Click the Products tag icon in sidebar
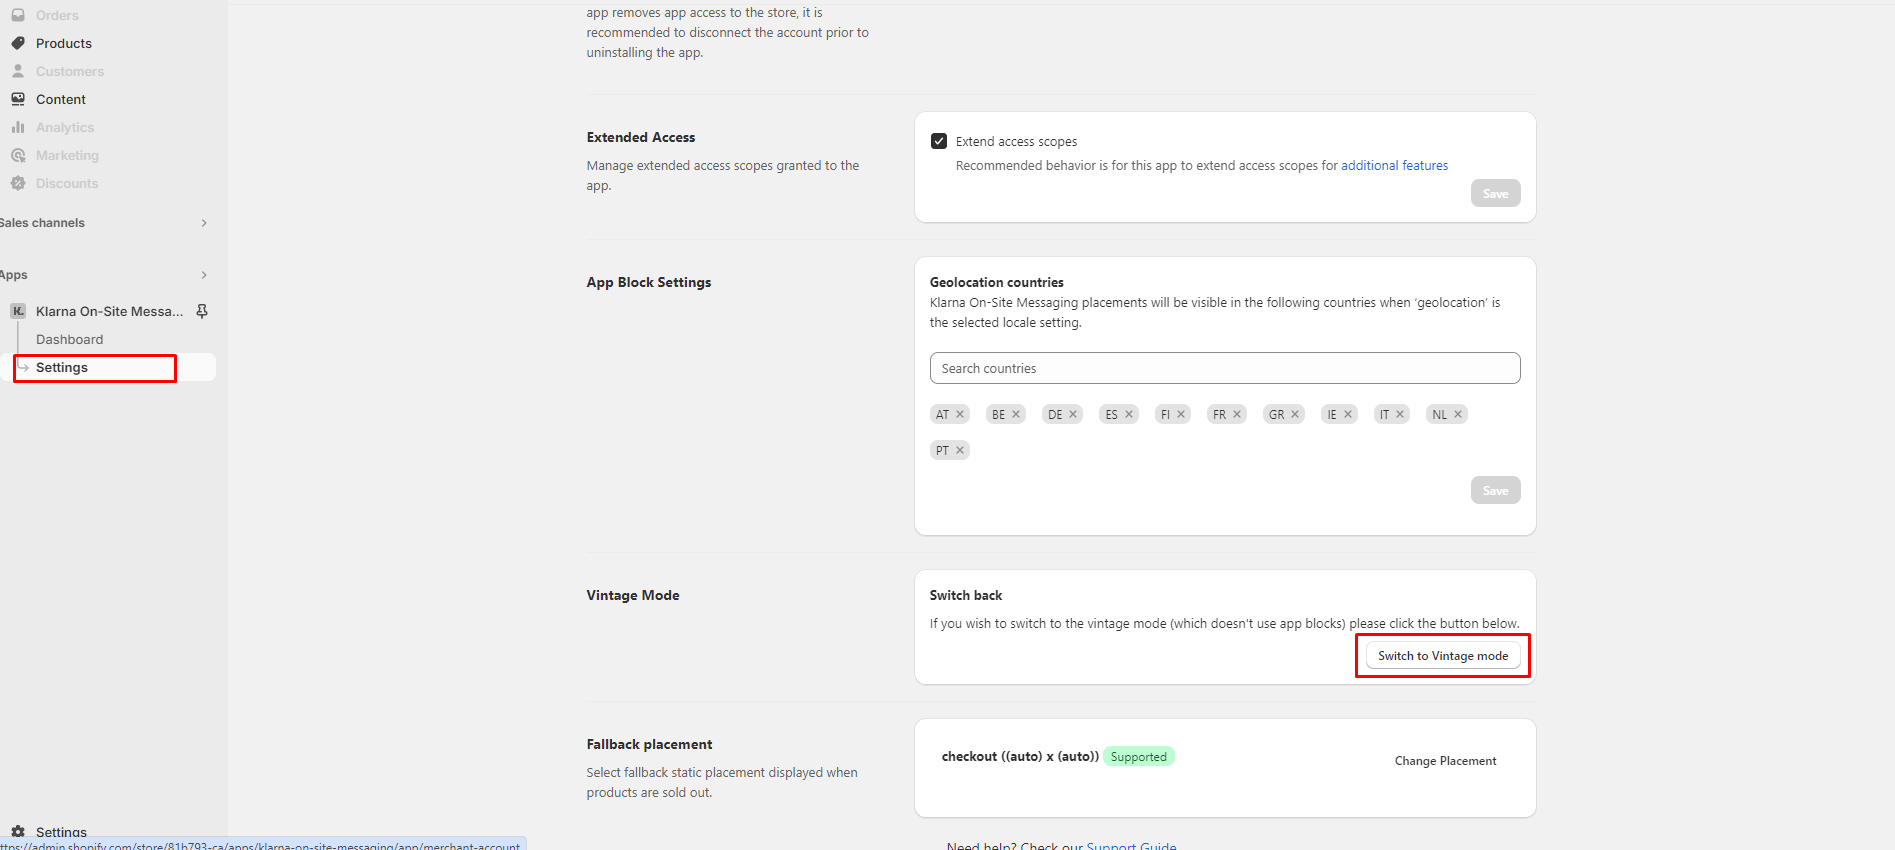The width and height of the screenshot is (1895, 850). click(18, 43)
